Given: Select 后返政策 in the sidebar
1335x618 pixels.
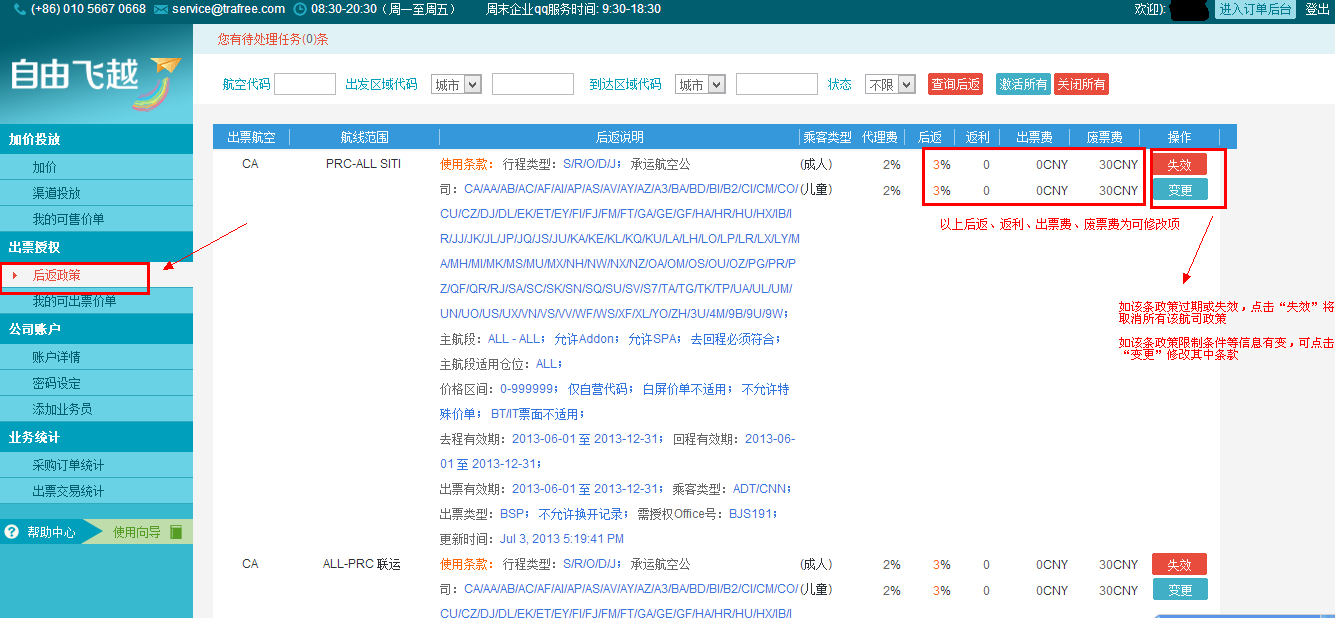Looking at the screenshot, I should (x=56, y=275).
